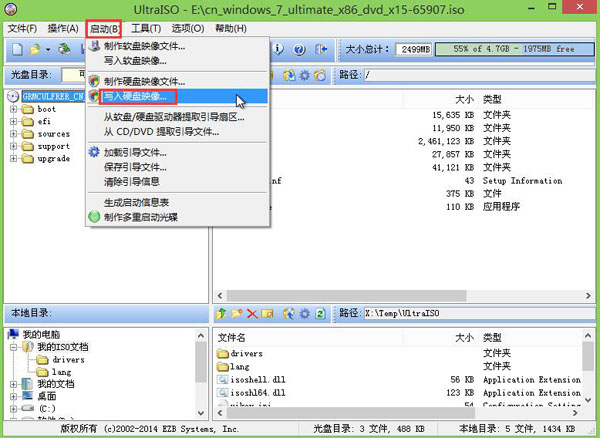The width and height of the screenshot is (600, 438).
Task: Expand the support folder node
Action: coord(13,146)
